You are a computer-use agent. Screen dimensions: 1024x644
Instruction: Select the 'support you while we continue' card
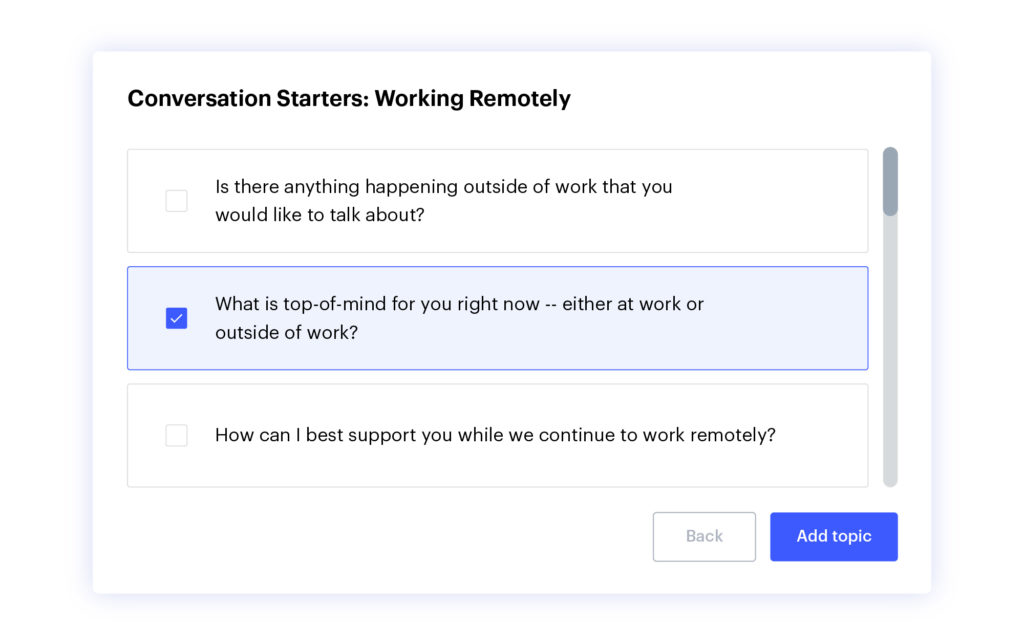498,435
